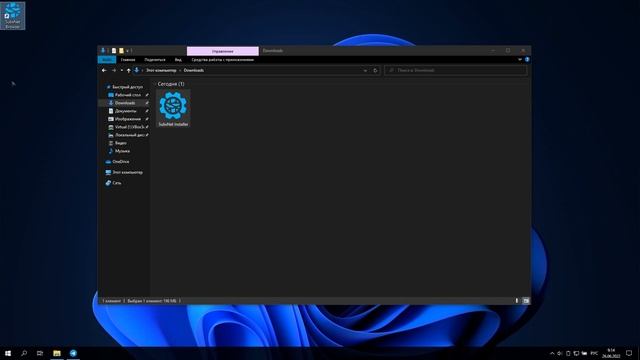
Task: Click the input language indicator РУС
Action: tap(594, 353)
